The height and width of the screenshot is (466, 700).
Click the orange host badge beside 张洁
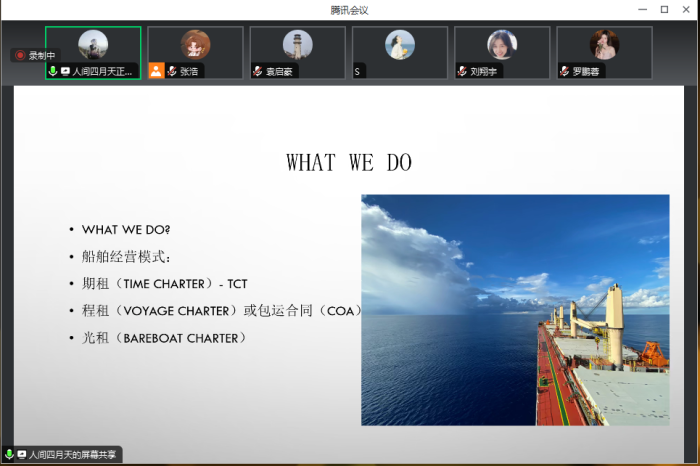[x=156, y=71]
